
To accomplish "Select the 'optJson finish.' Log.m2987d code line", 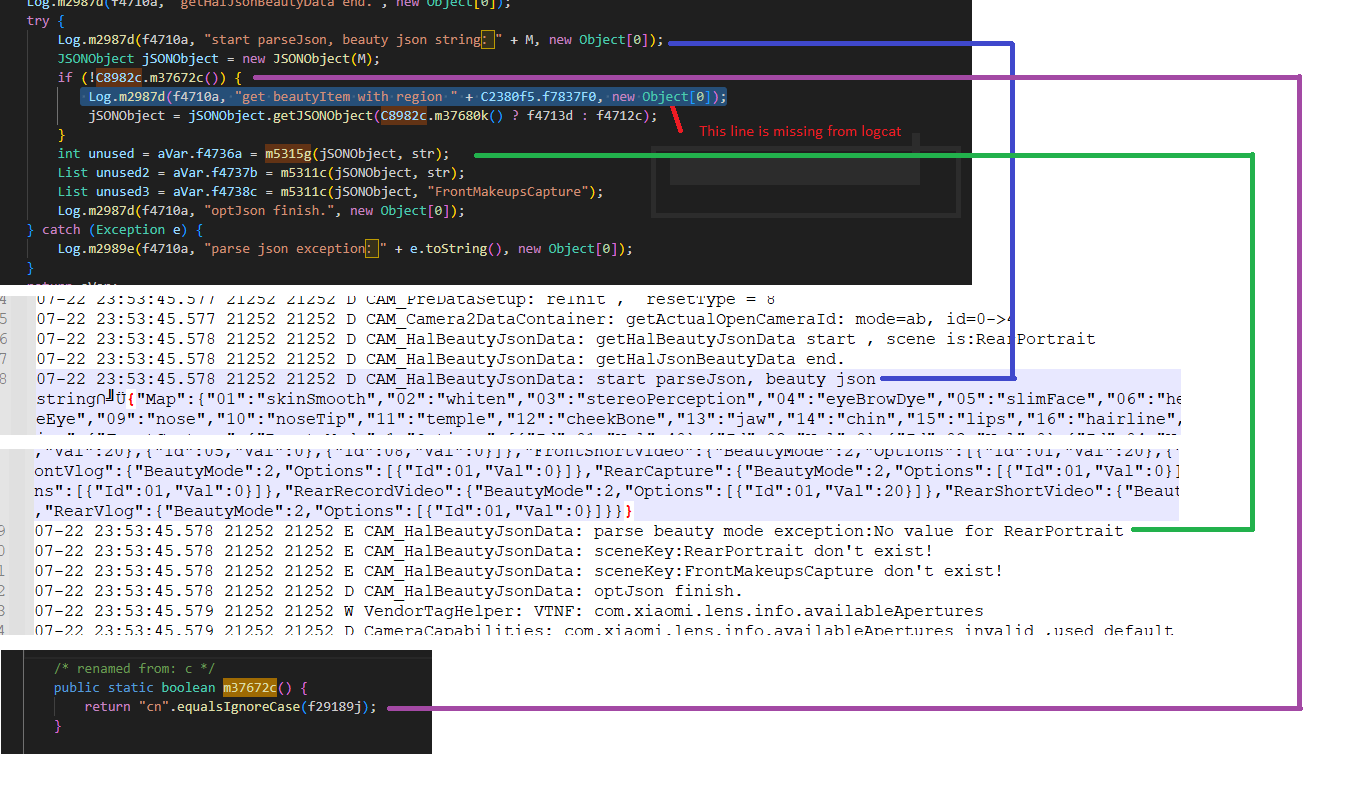I will coord(261,211).
